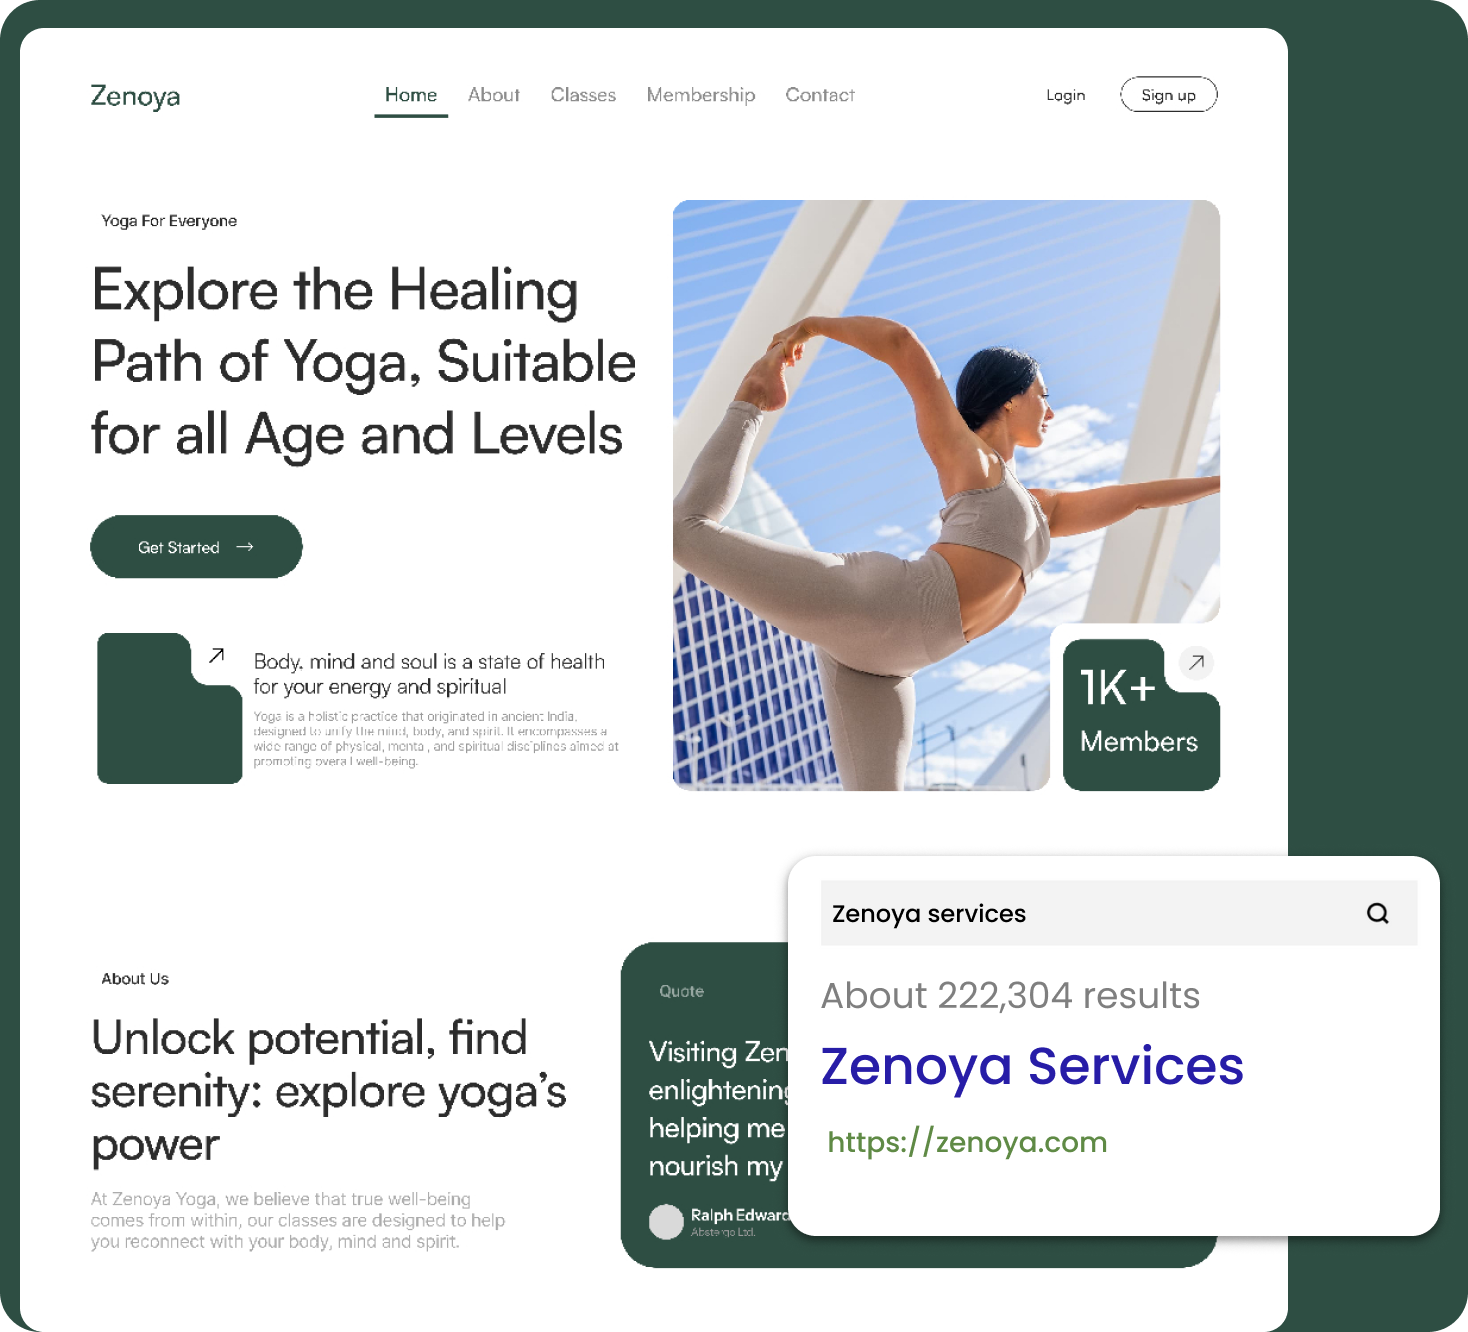
Task: Click the dark green shape card
Action: (x=169, y=708)
